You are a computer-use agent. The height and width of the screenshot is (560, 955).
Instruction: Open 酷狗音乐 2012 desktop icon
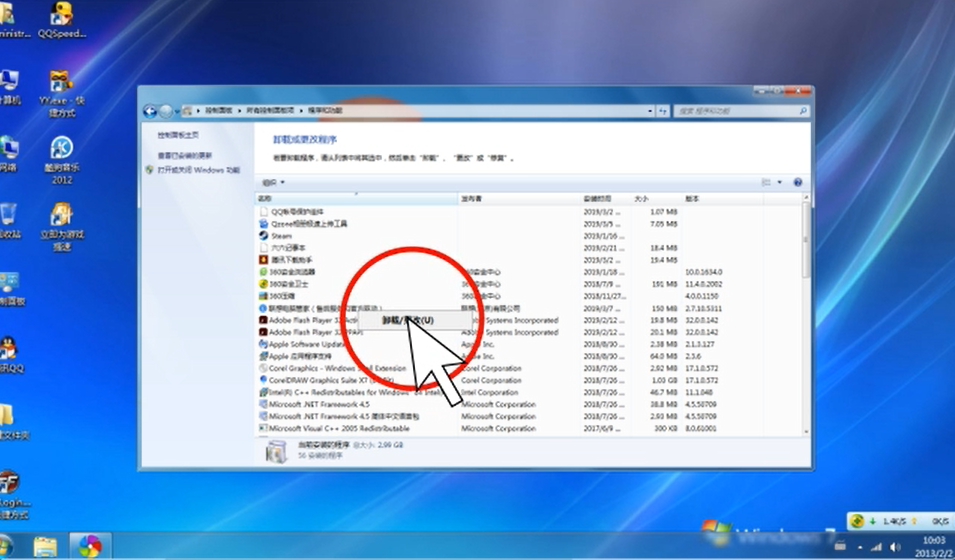pyautogui.click(x=62, y=160)
